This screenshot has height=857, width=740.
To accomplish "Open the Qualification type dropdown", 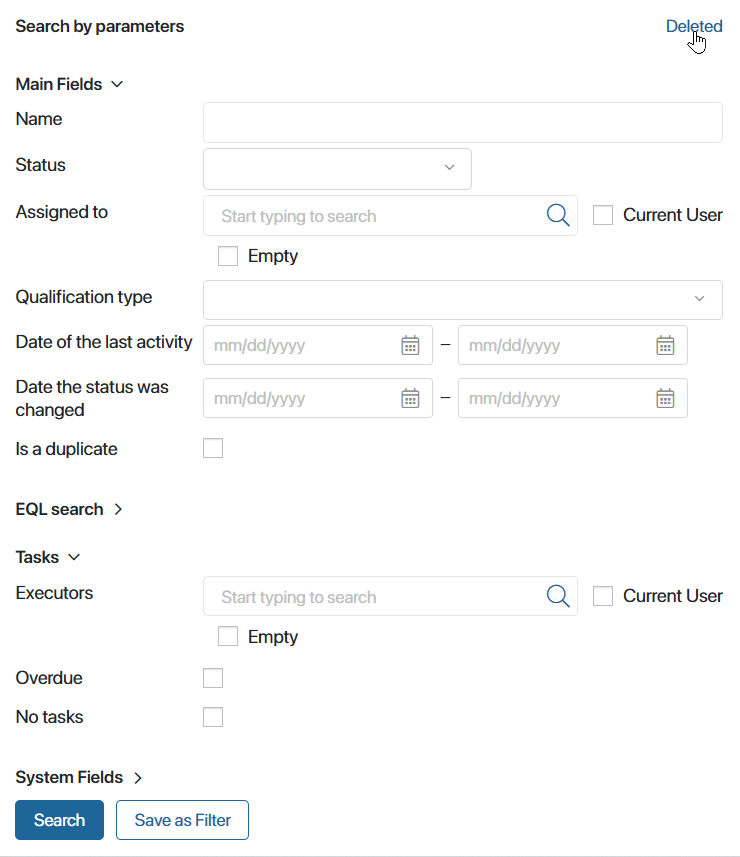I will coord(463,300).
